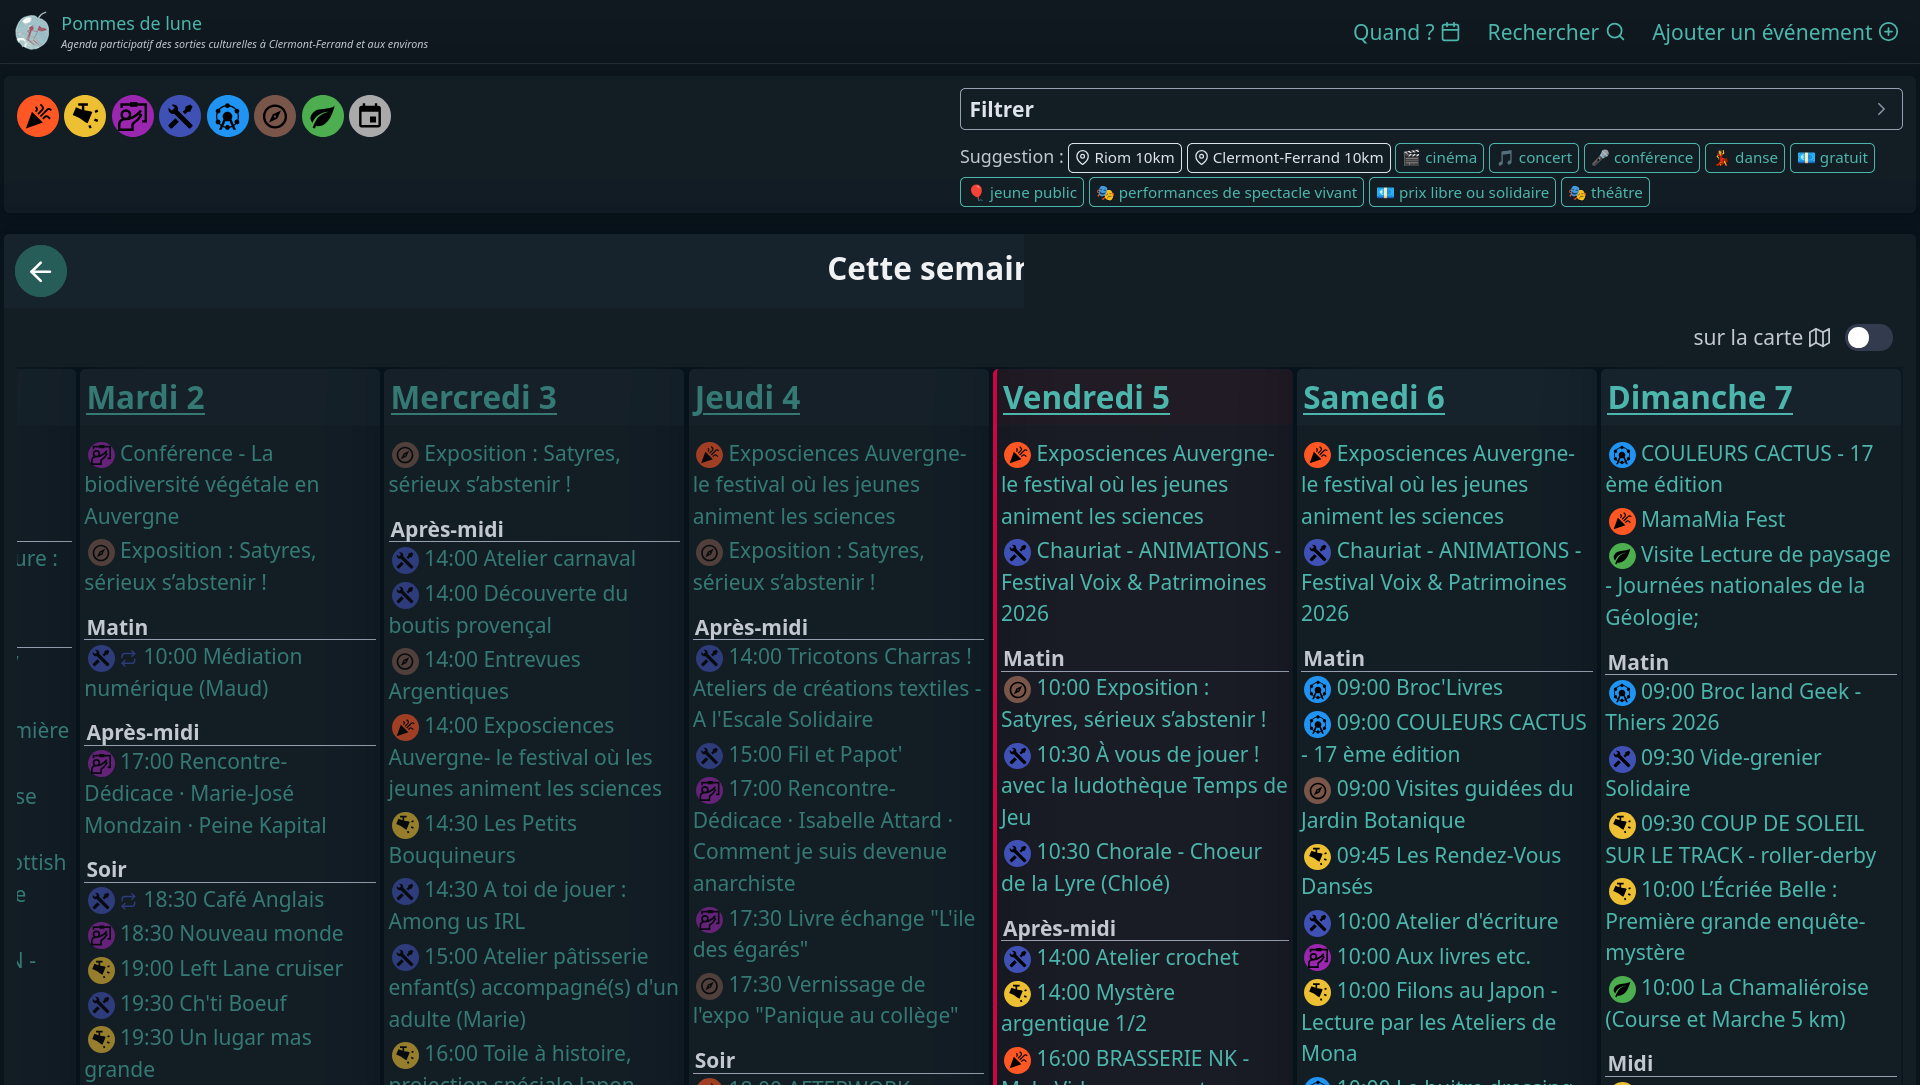Open 18:30 Nouveau monde event

(x=216, y=934)
